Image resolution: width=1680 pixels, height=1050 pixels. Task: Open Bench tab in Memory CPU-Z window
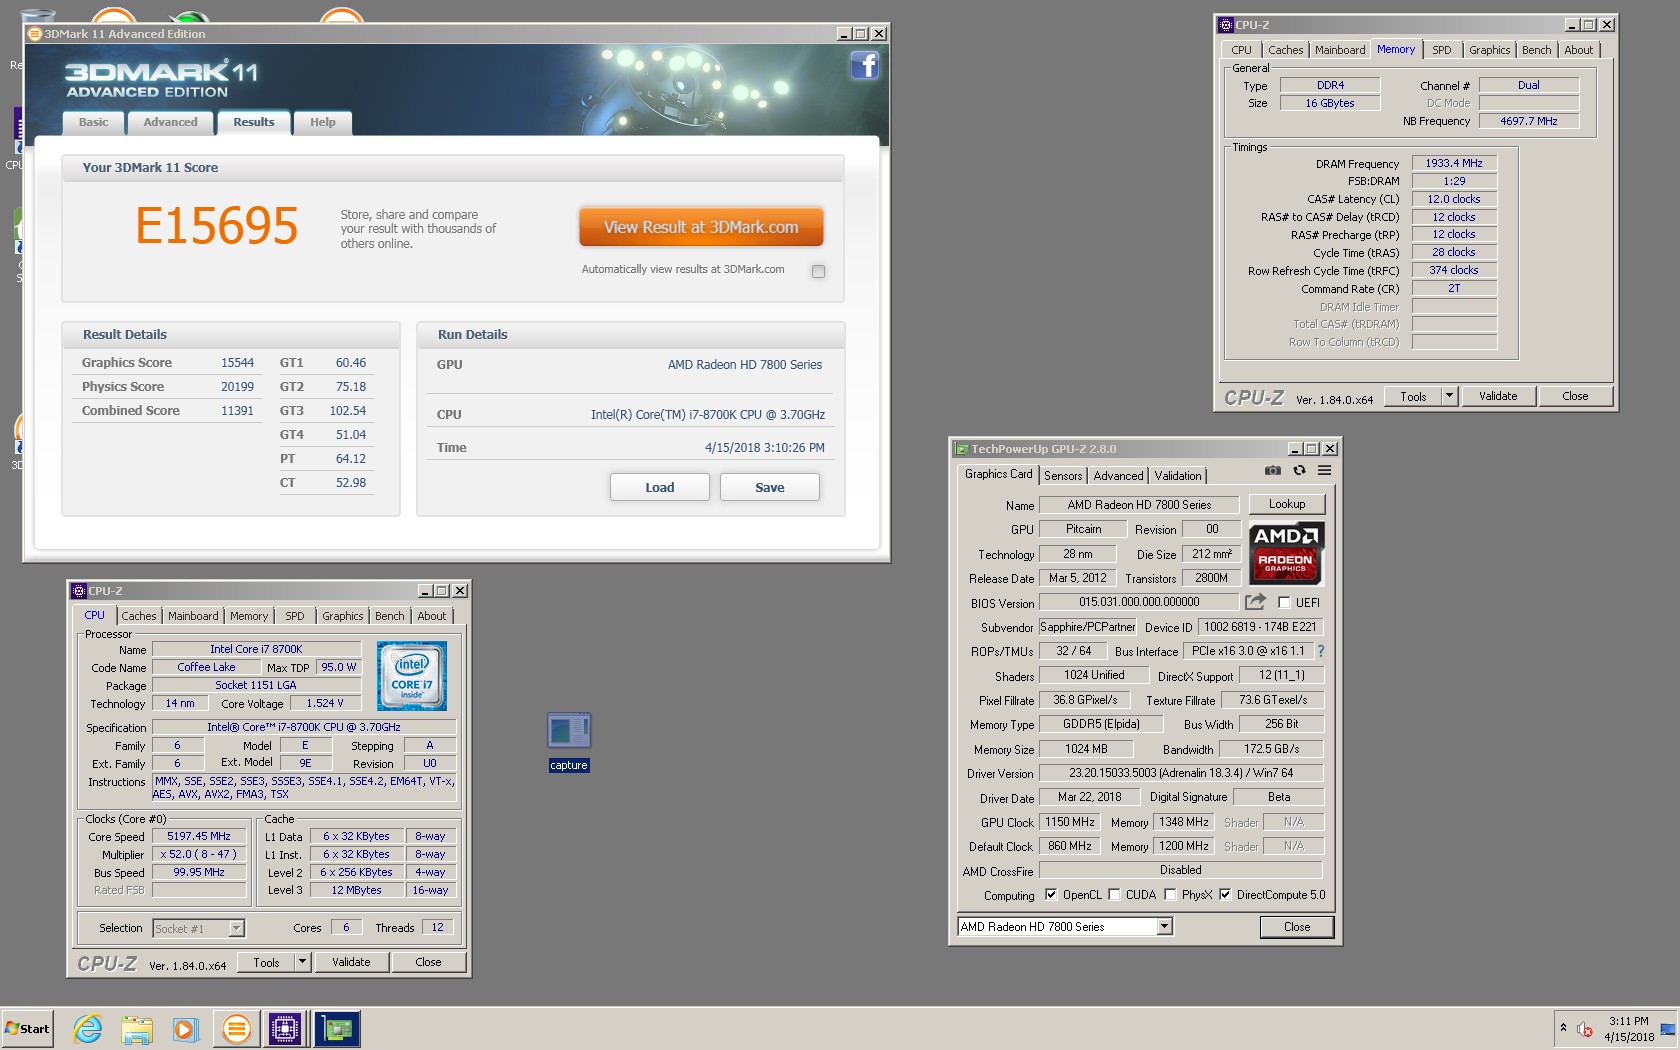click(x=1536, y=50)
